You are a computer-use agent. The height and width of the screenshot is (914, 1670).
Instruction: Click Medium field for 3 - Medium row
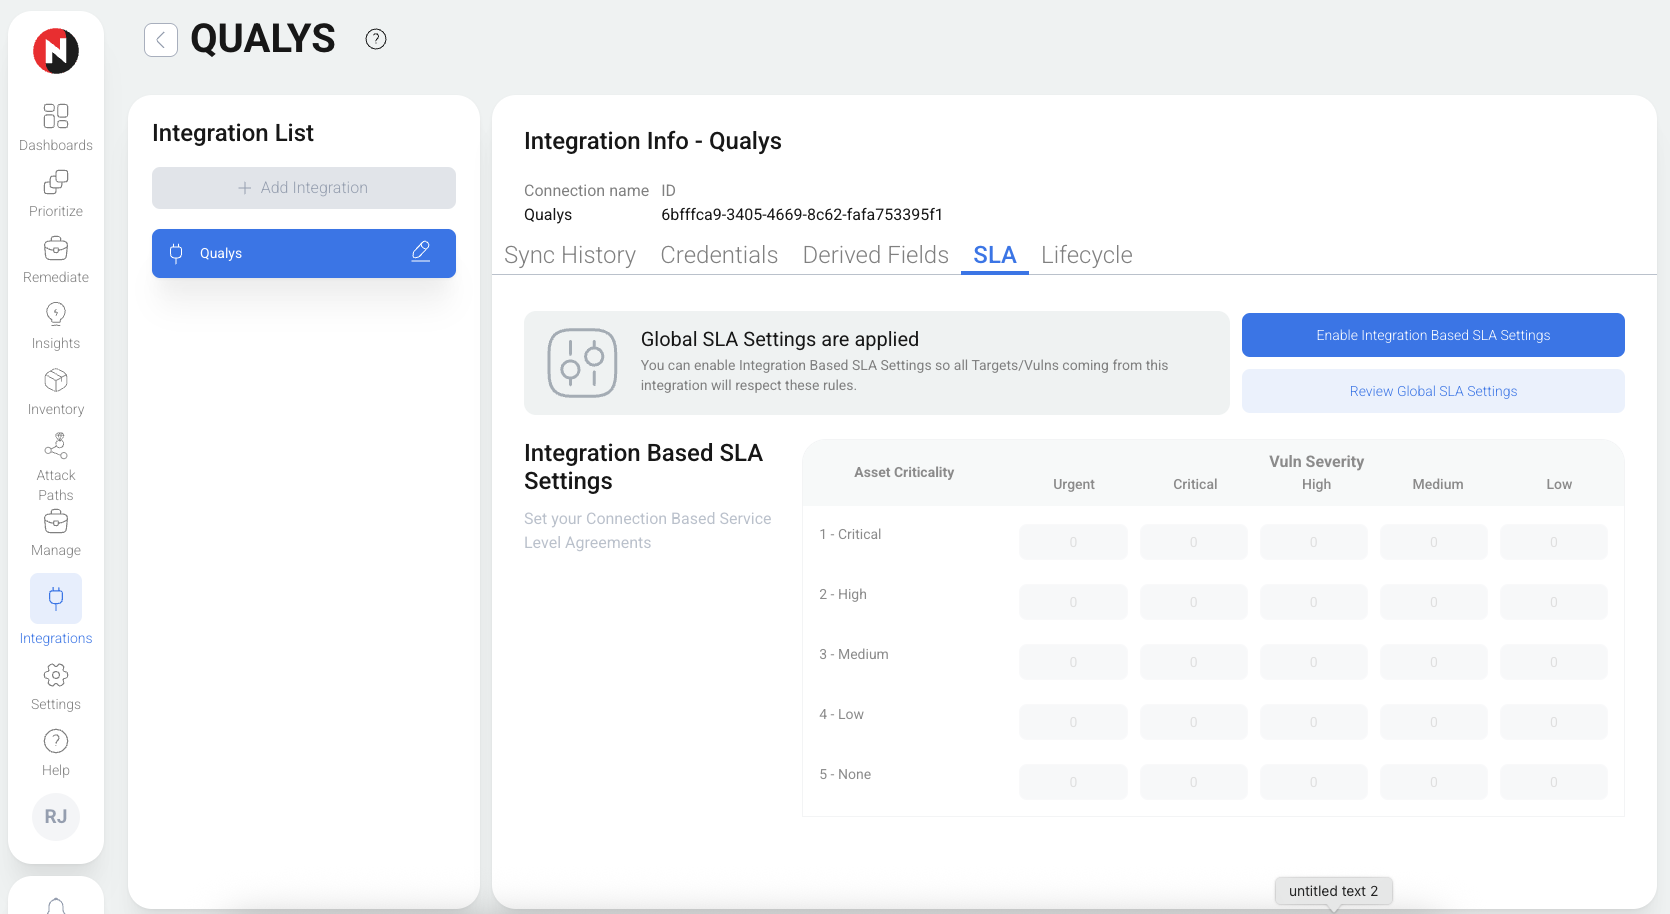(x=1433, y=662)
